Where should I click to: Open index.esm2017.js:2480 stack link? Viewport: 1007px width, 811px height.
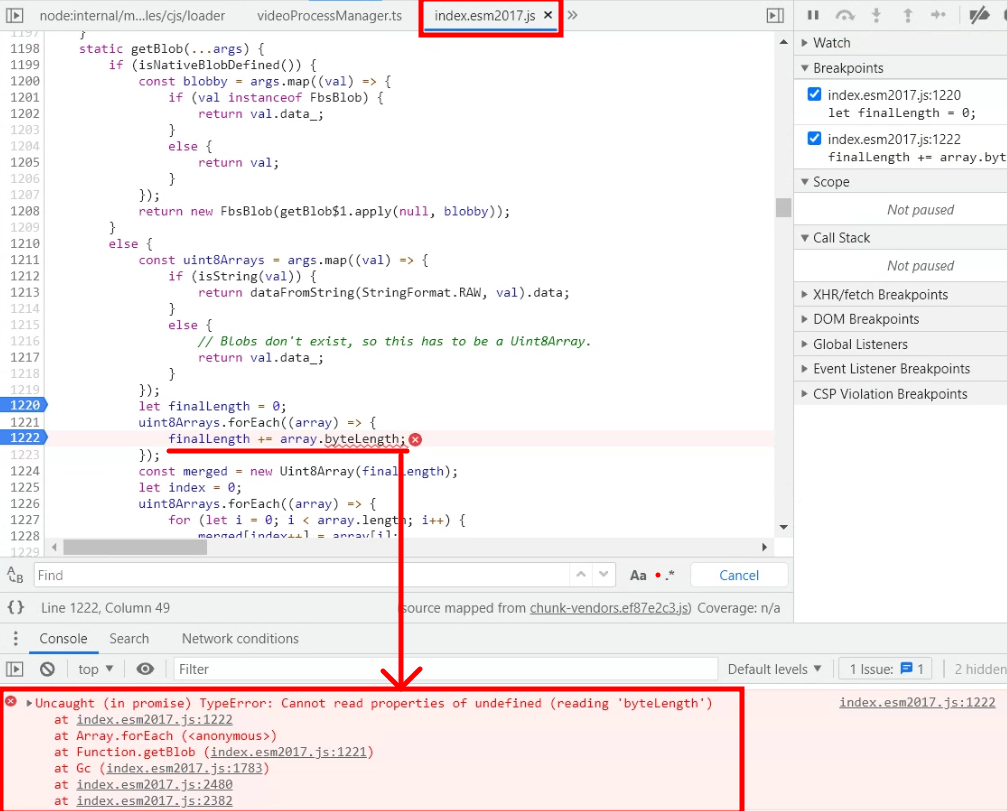click(154, 784)
